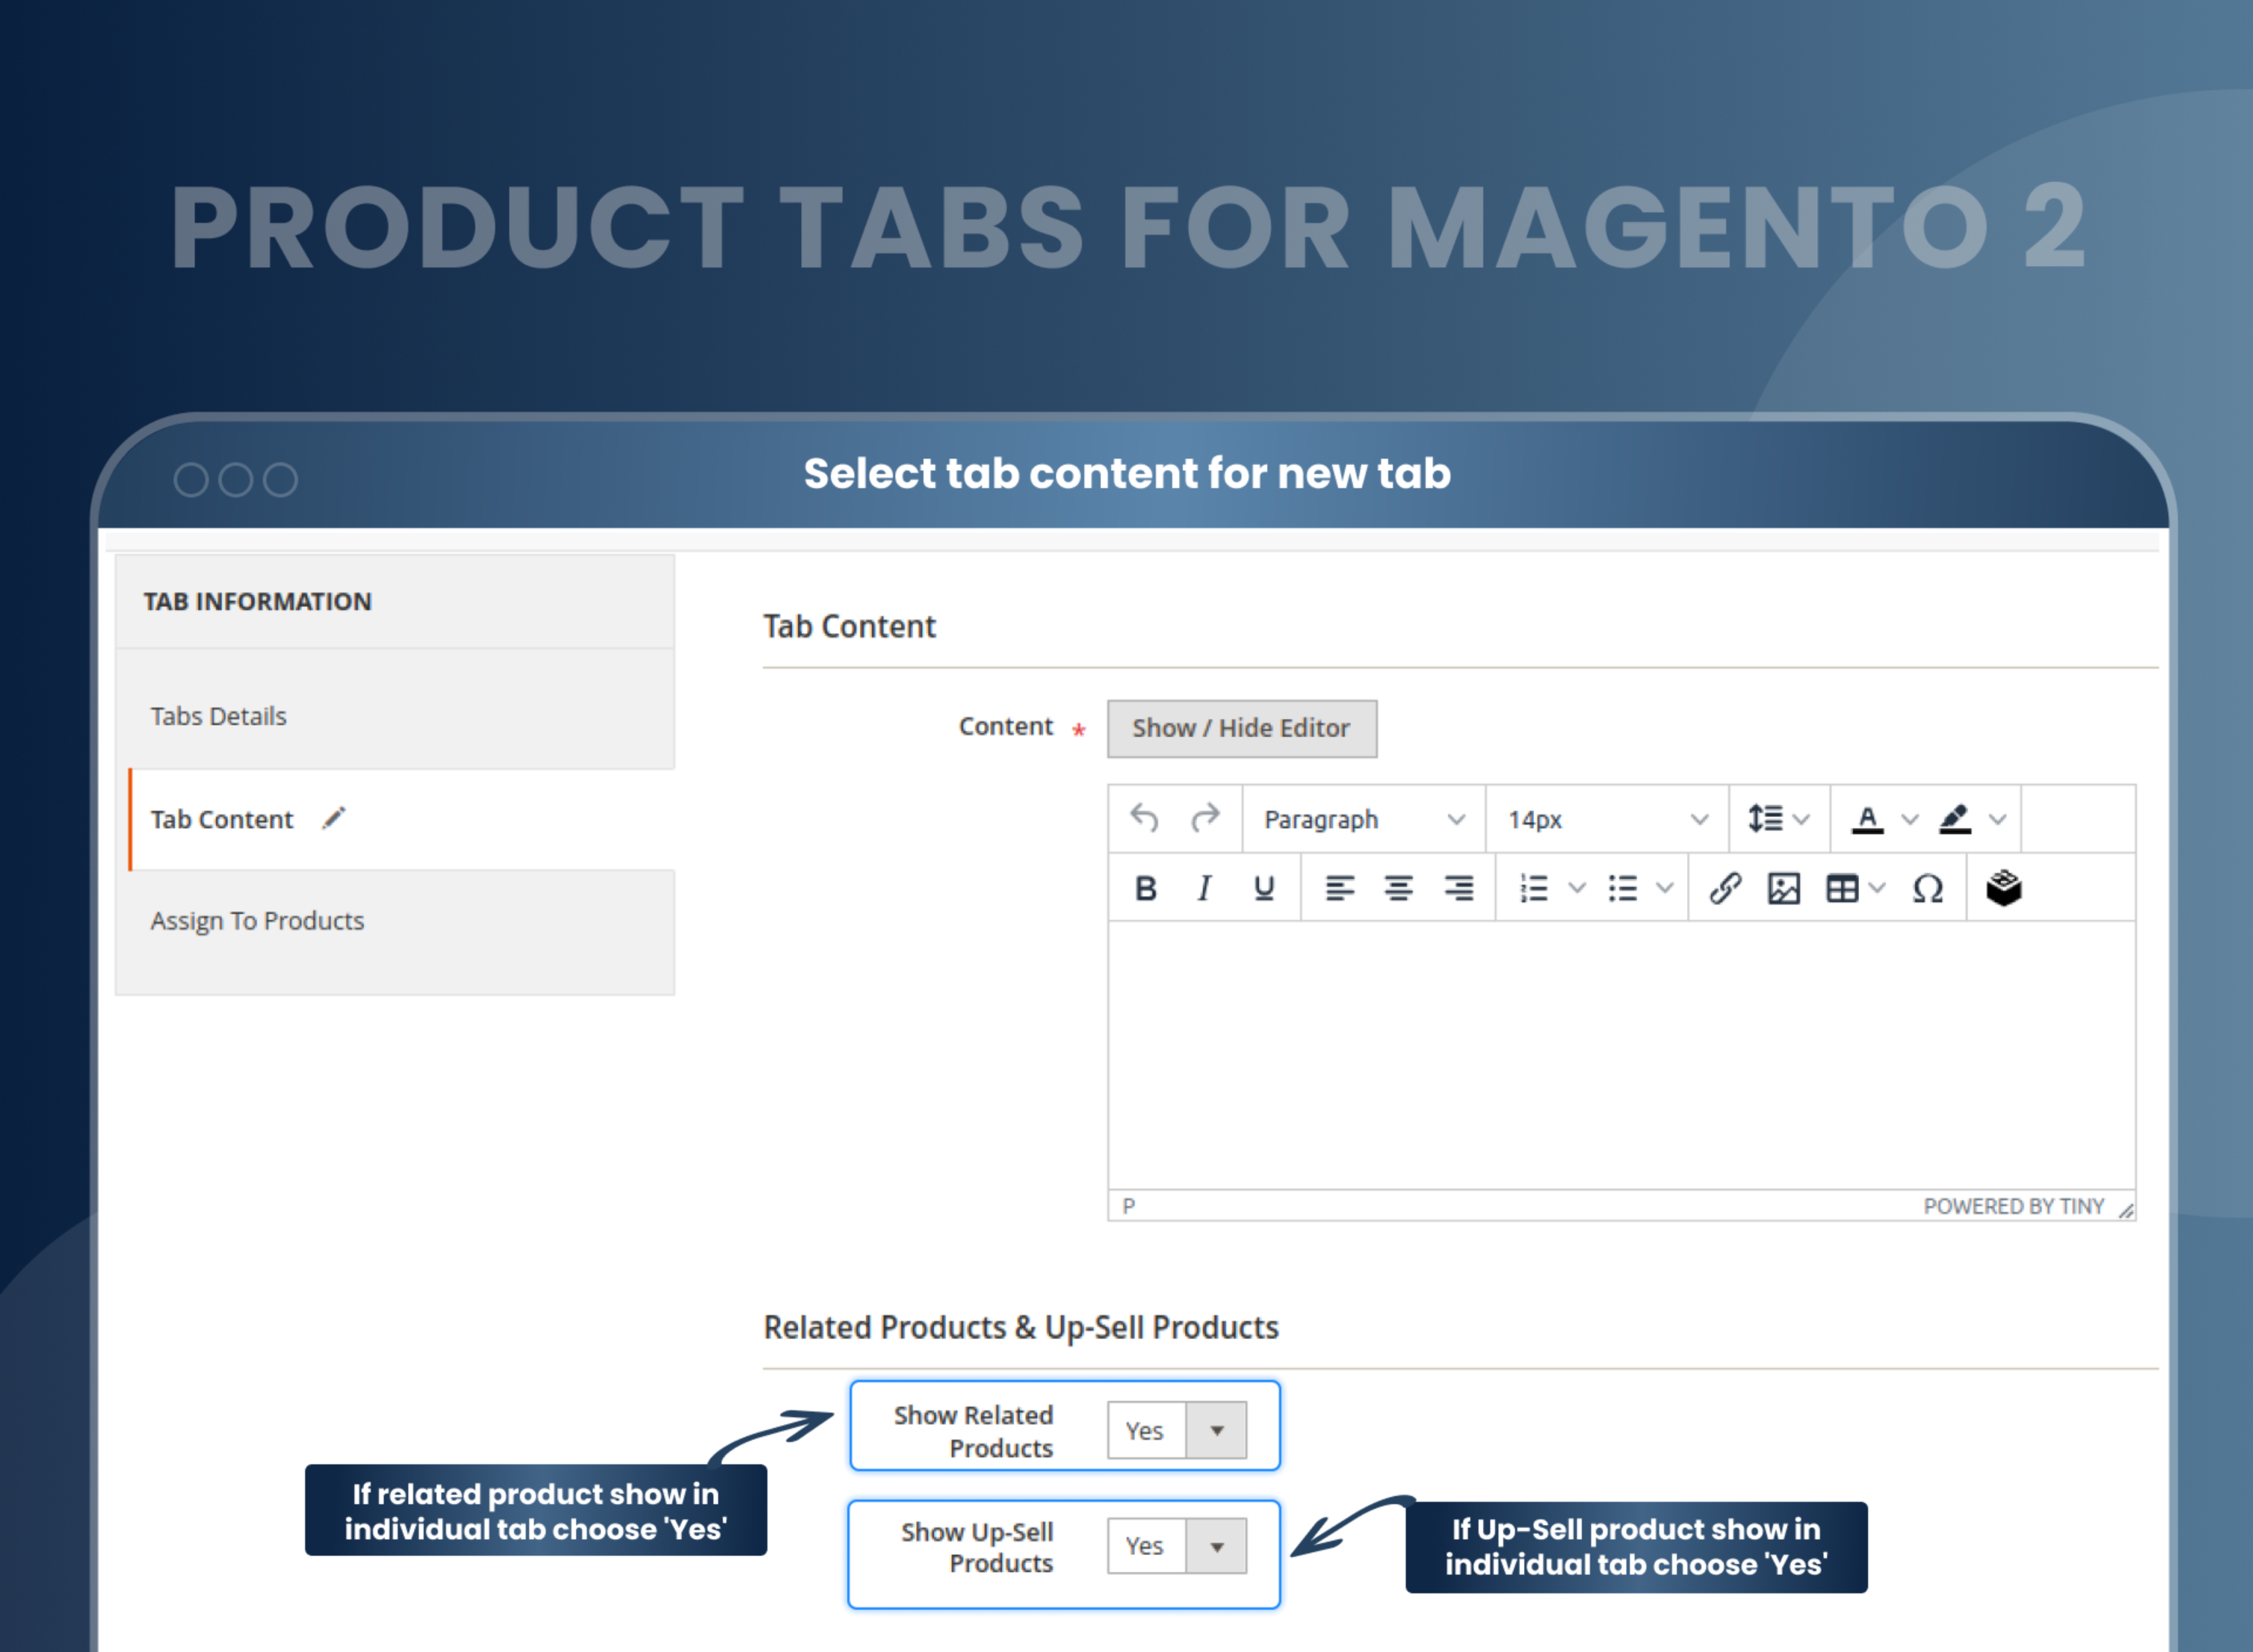Undo the last edit in the editor
Viewport: 2253px width, 1652px height.
coord(1144,819)
